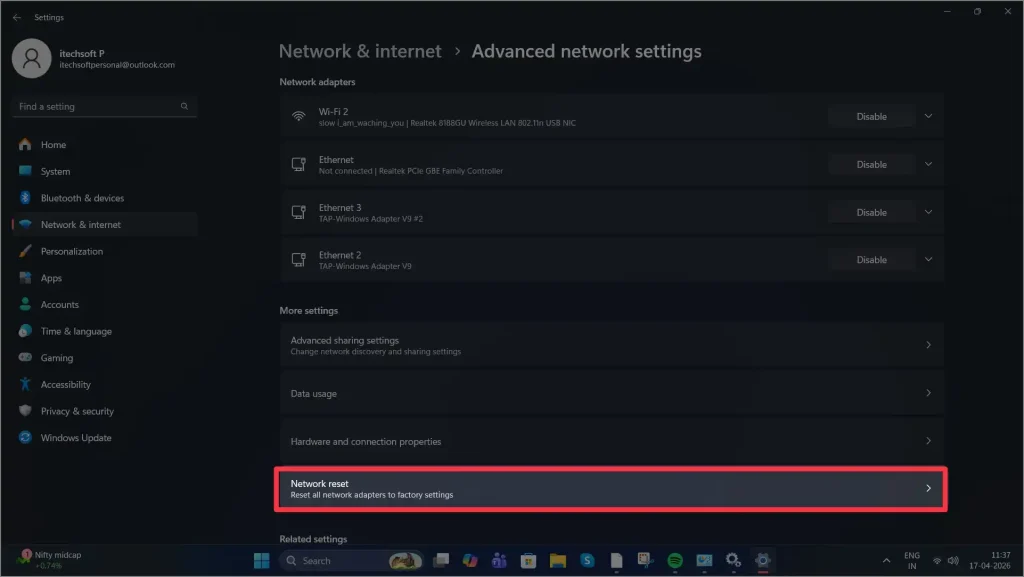Open Advanced sharing settings
Image resolution: width=1024 pixels, height=577 pixels.
coord(611,345)
